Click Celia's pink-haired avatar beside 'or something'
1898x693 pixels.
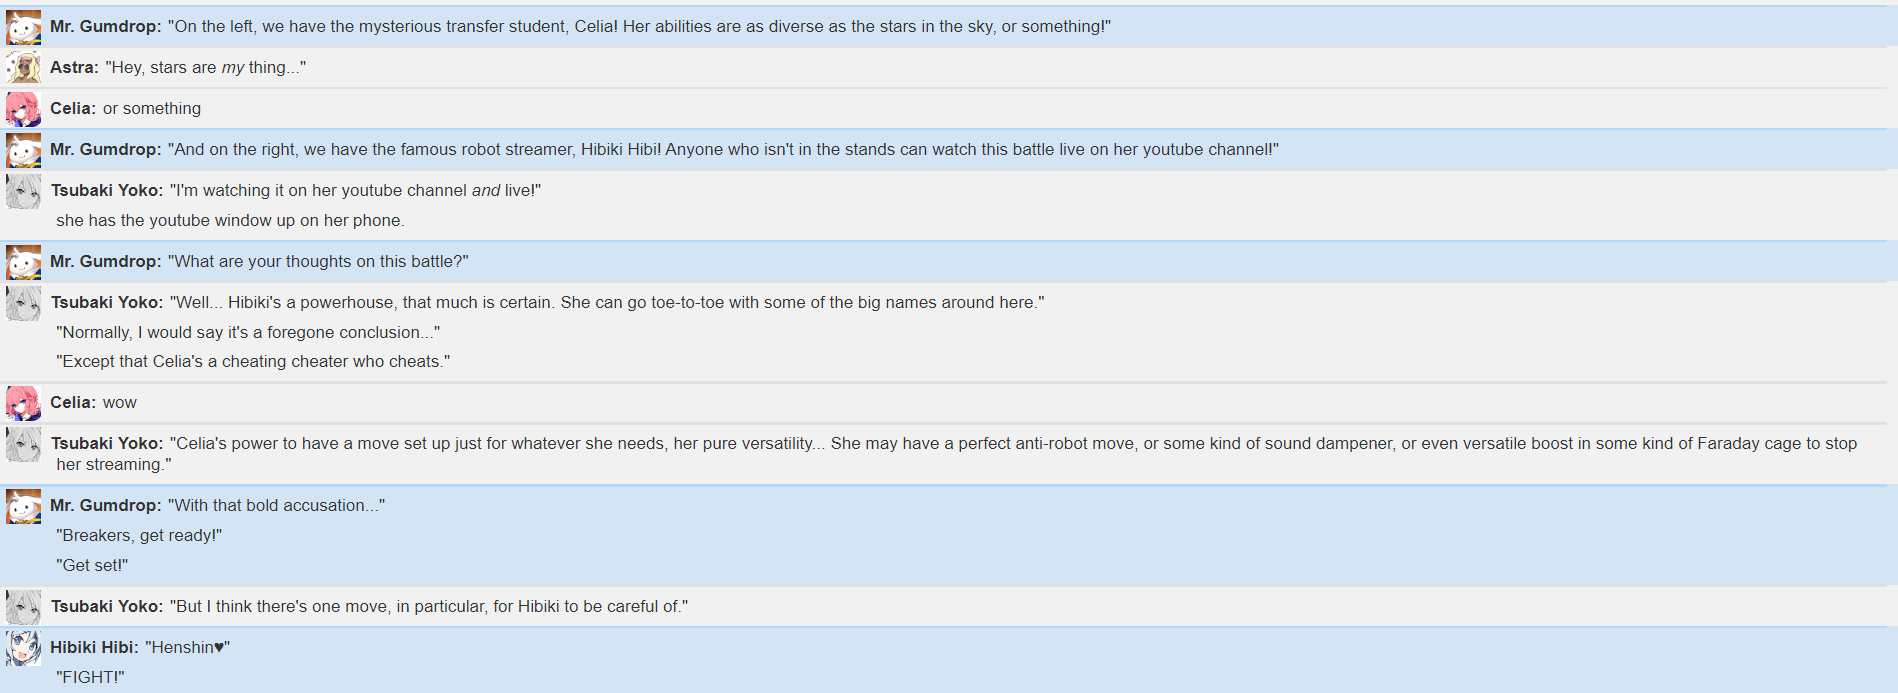tap(23, 109)
